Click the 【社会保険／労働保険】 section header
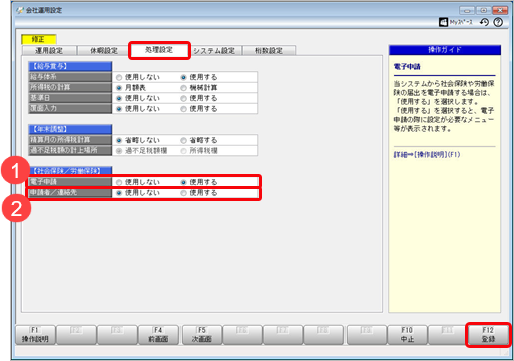This screenshot has width=514, height=361. tap(70, 171)
